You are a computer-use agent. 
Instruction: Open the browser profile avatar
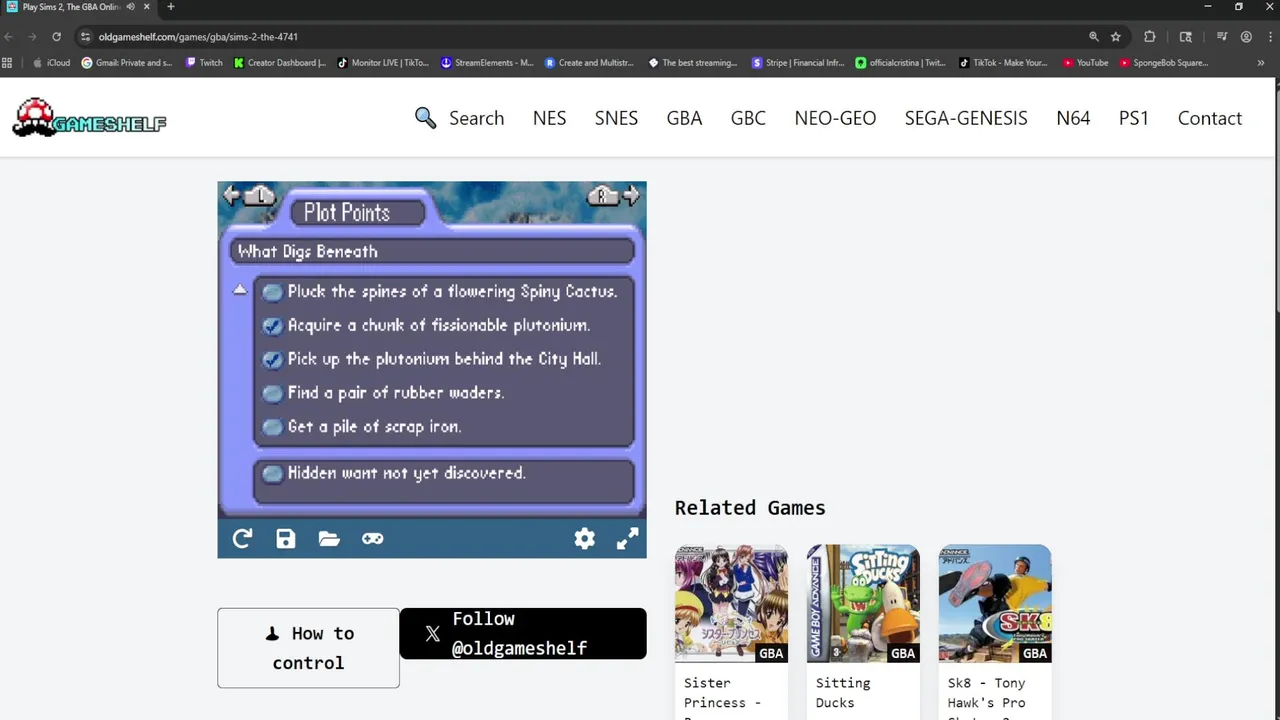1246,37
